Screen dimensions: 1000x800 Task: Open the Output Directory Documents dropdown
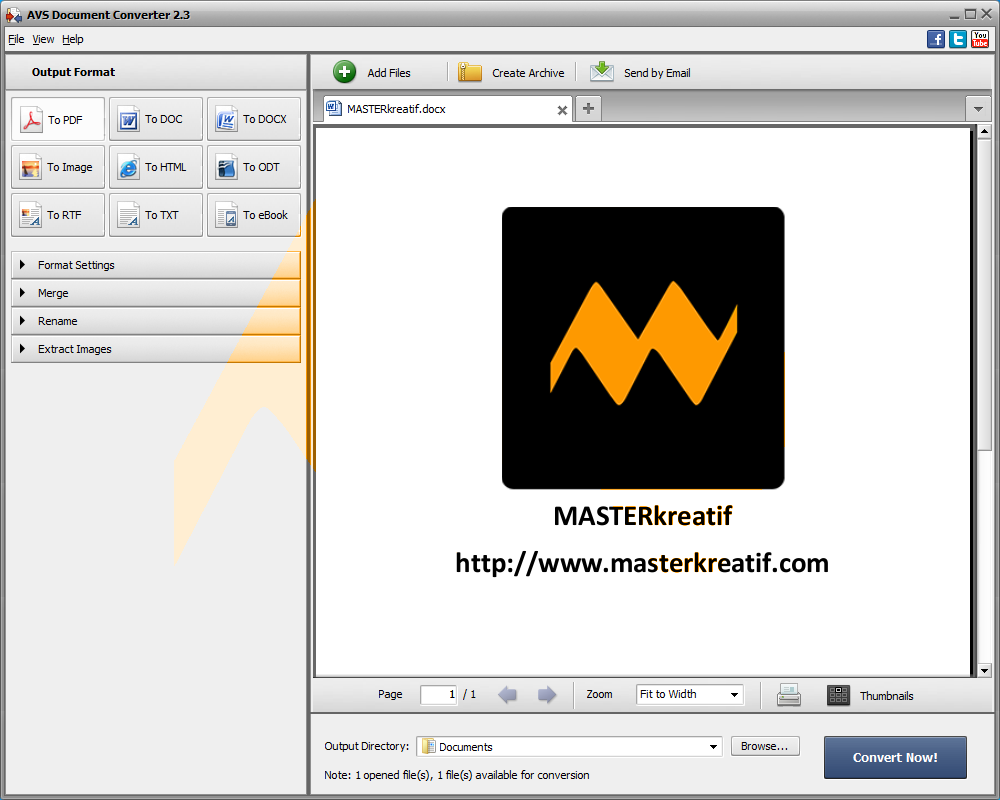pyautogui.click(x=569, y=746)
